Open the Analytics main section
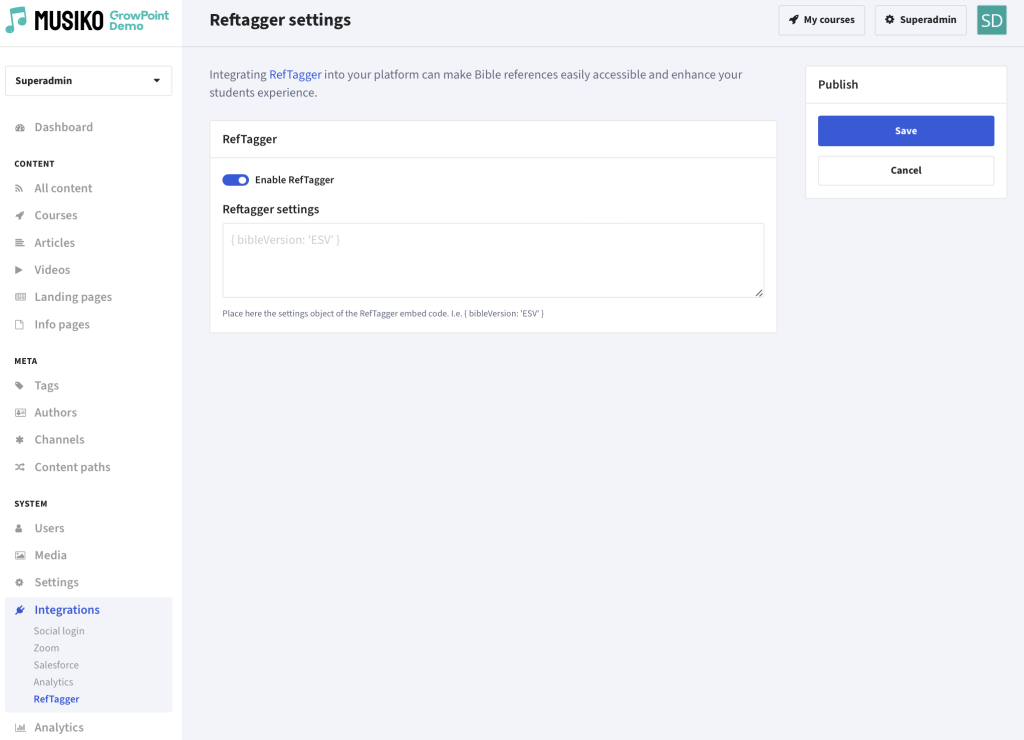Screen dimensions: 1024x740 pos(59,728)
